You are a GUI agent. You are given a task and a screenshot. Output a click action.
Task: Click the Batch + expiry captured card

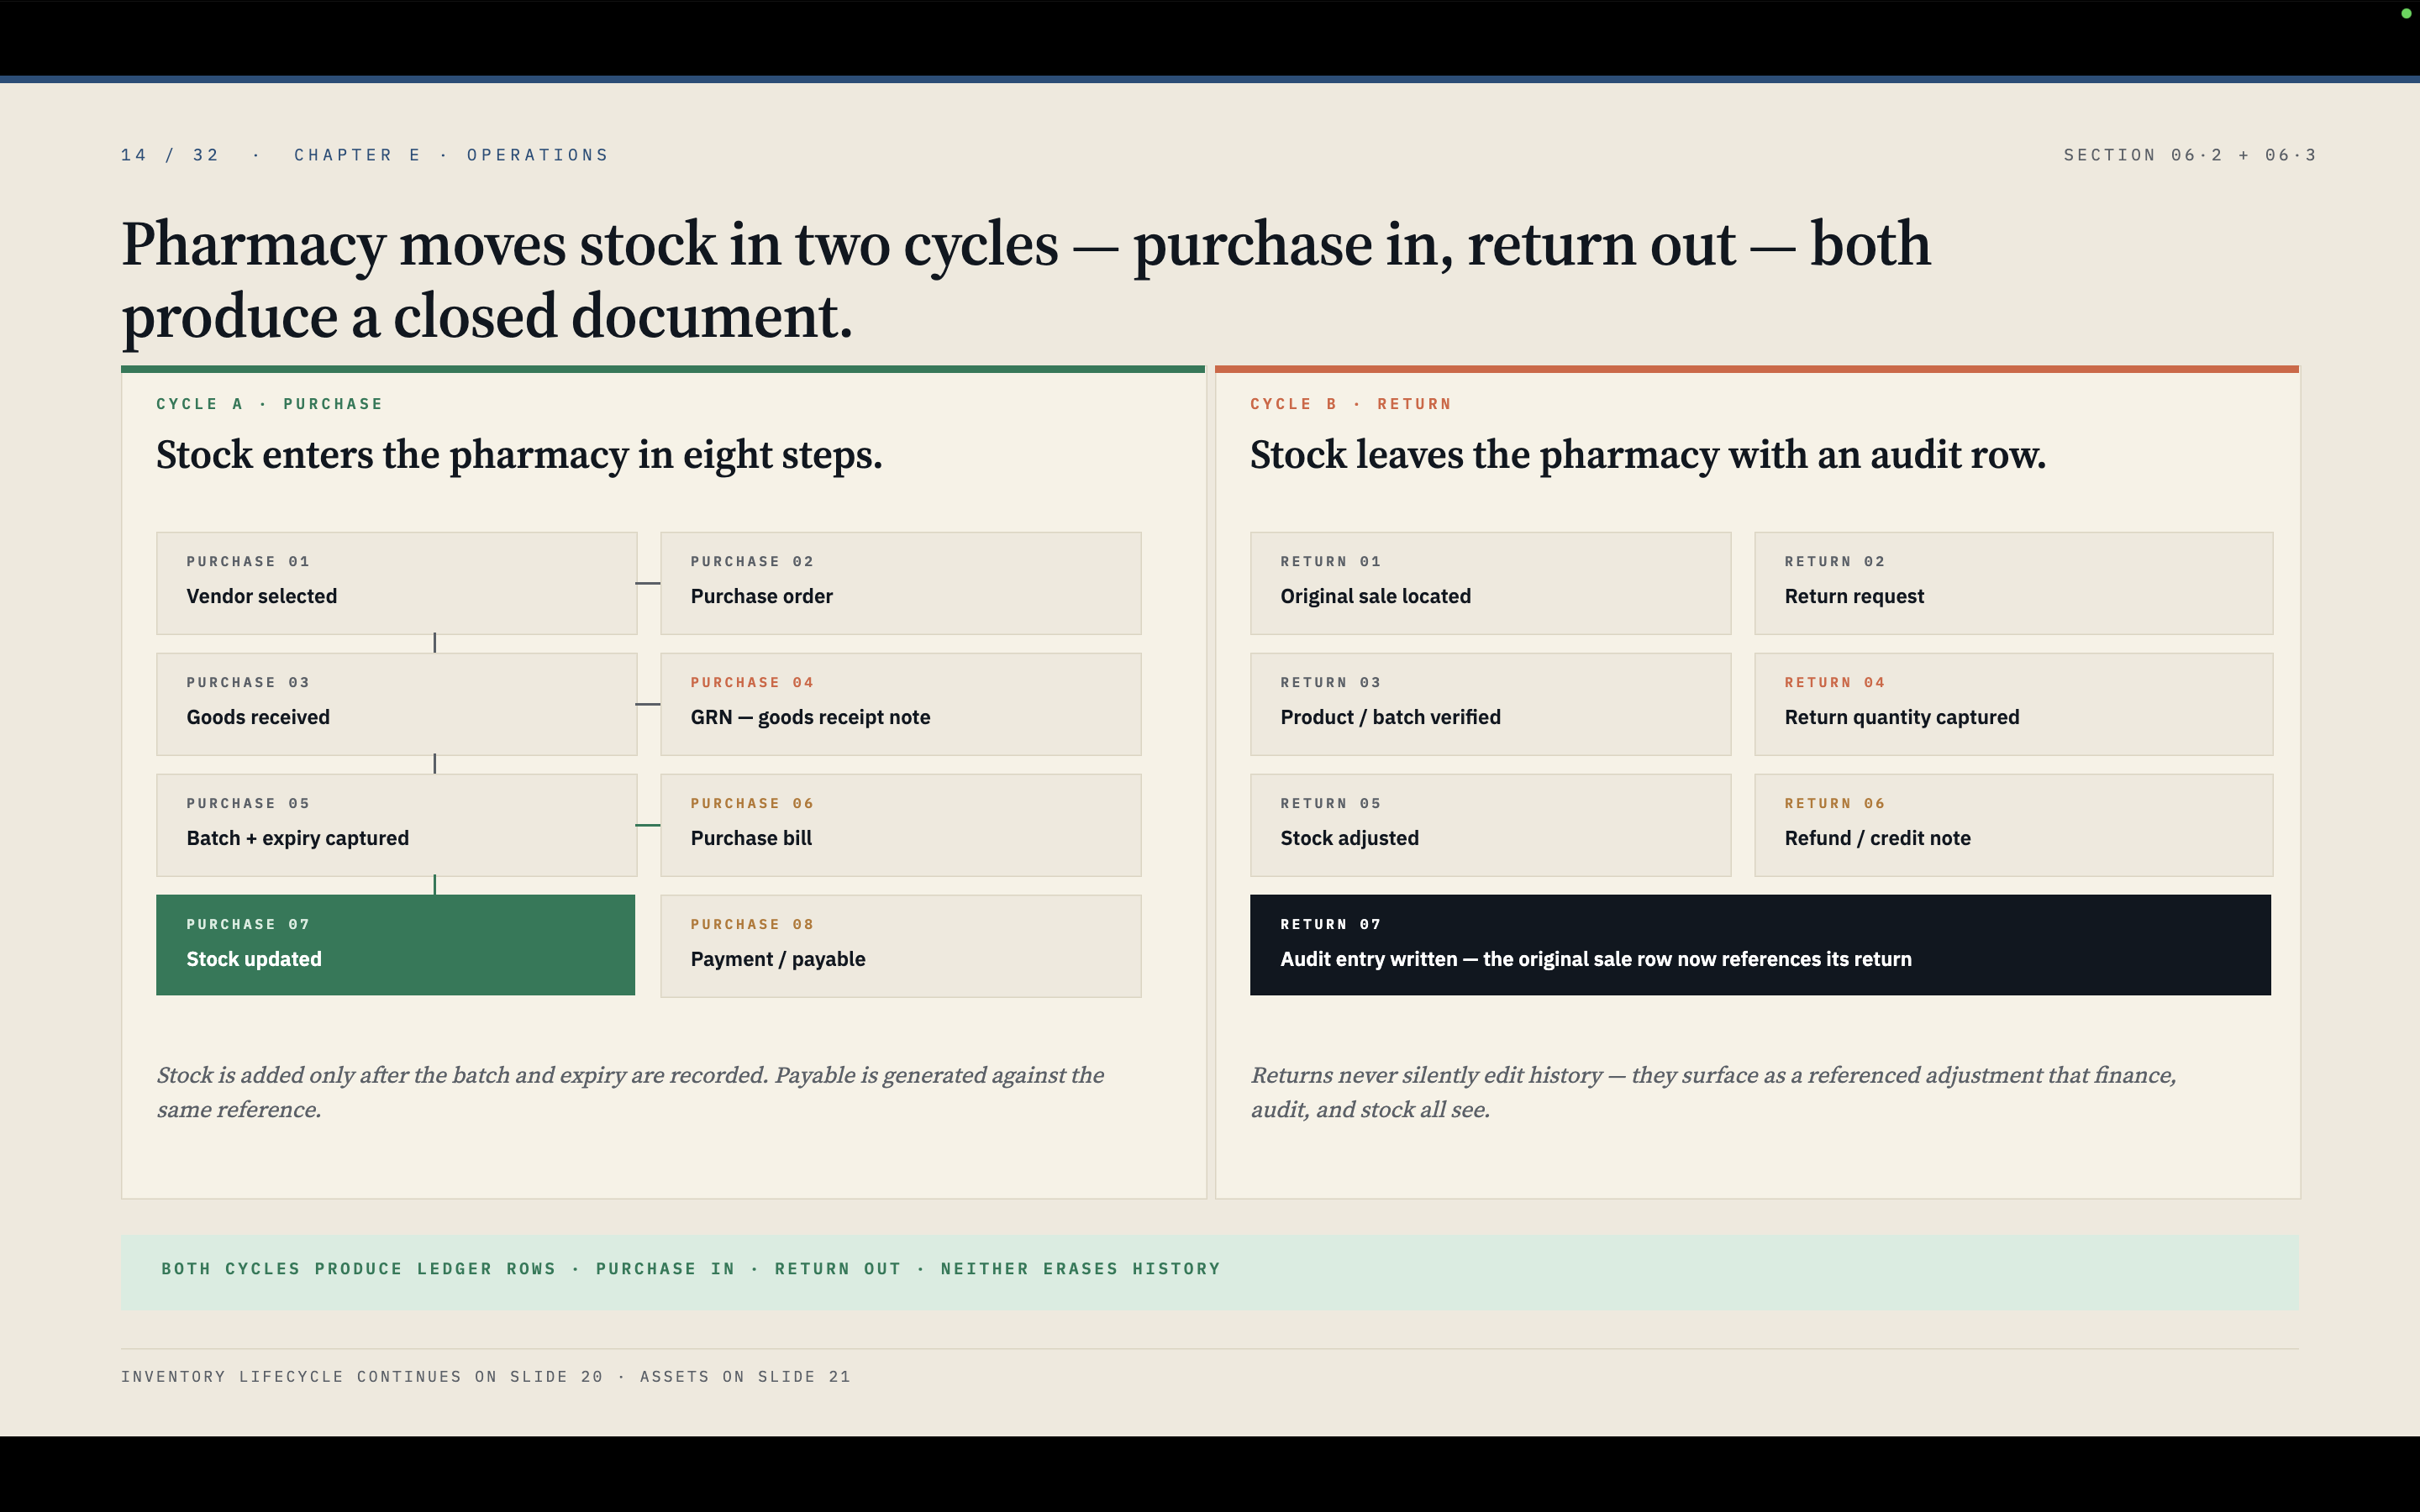point(396,825)
